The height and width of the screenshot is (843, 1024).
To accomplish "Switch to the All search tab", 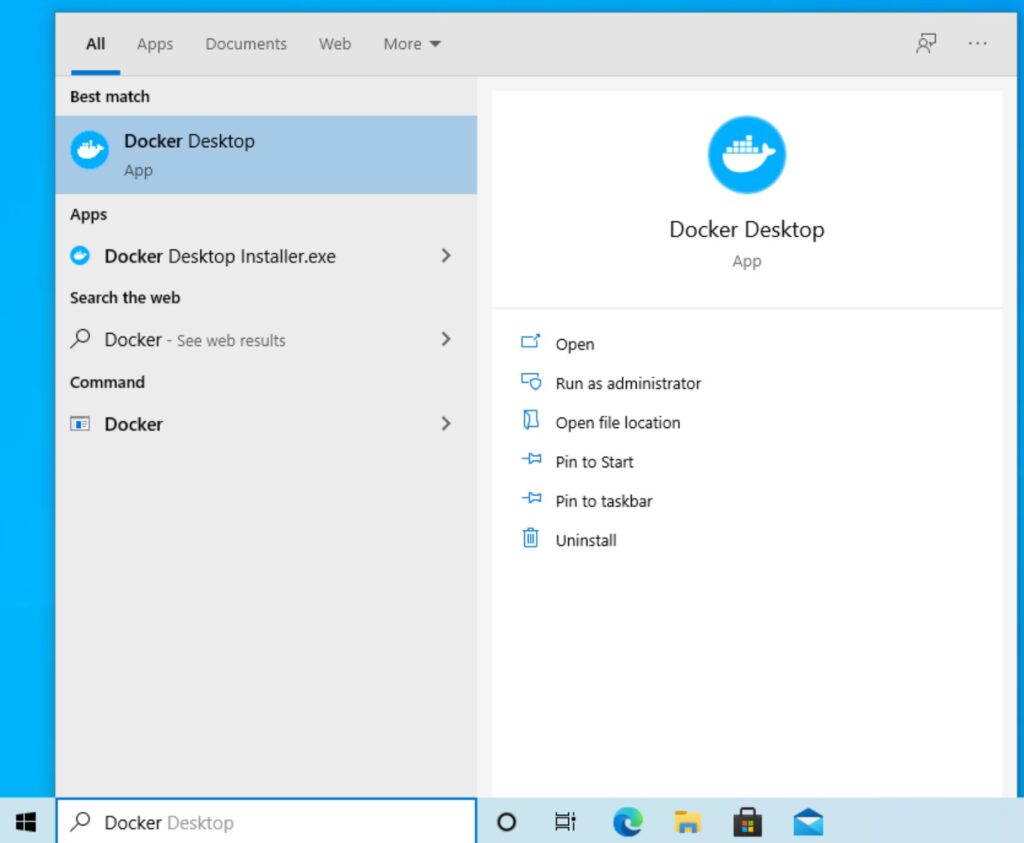I will 95,44.
